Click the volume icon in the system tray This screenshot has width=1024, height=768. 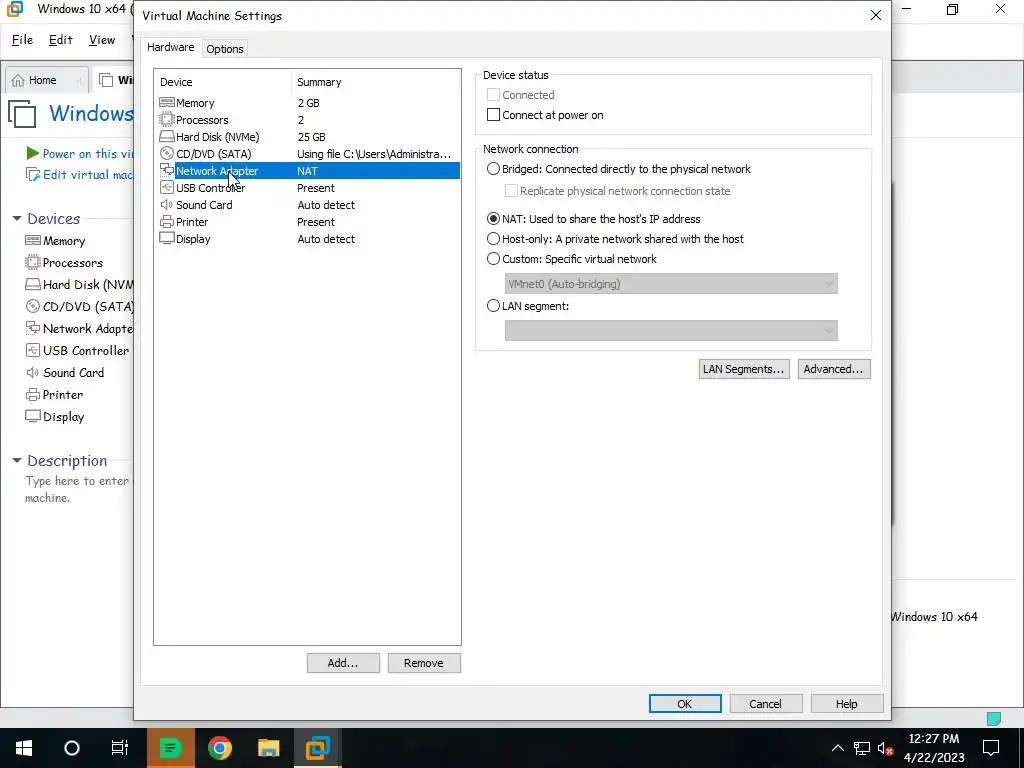tap(886, 748)
